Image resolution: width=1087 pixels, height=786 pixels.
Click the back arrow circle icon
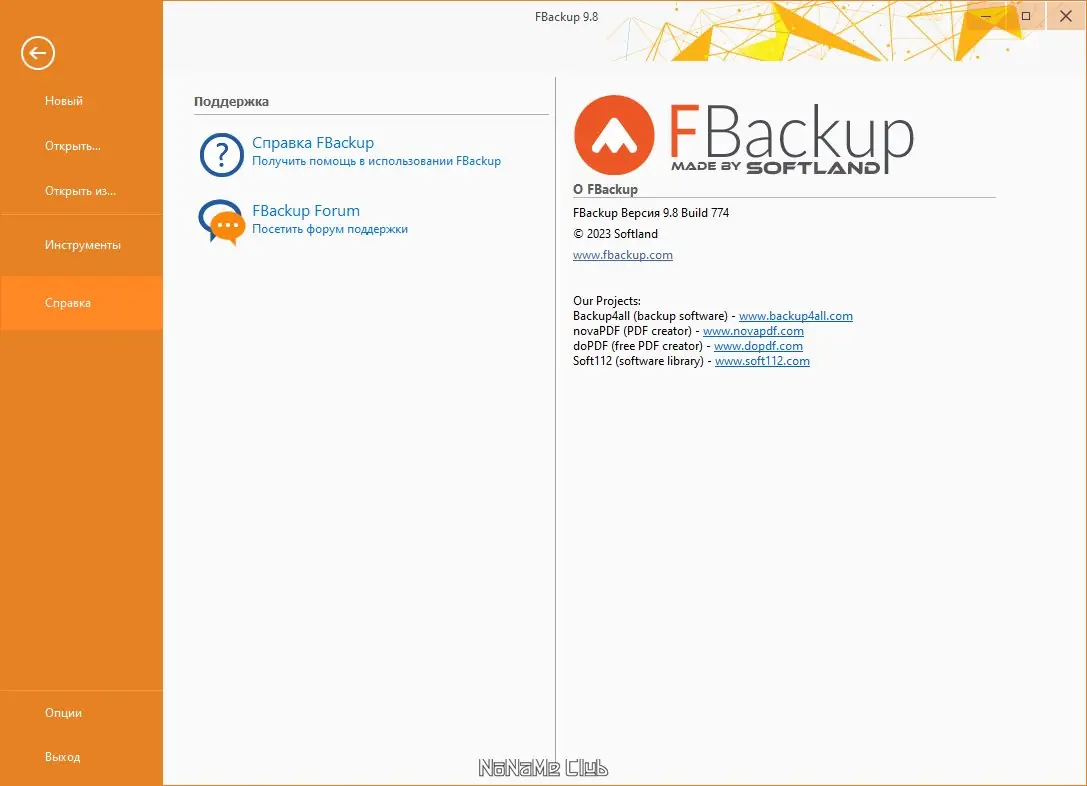pos(37,53)
